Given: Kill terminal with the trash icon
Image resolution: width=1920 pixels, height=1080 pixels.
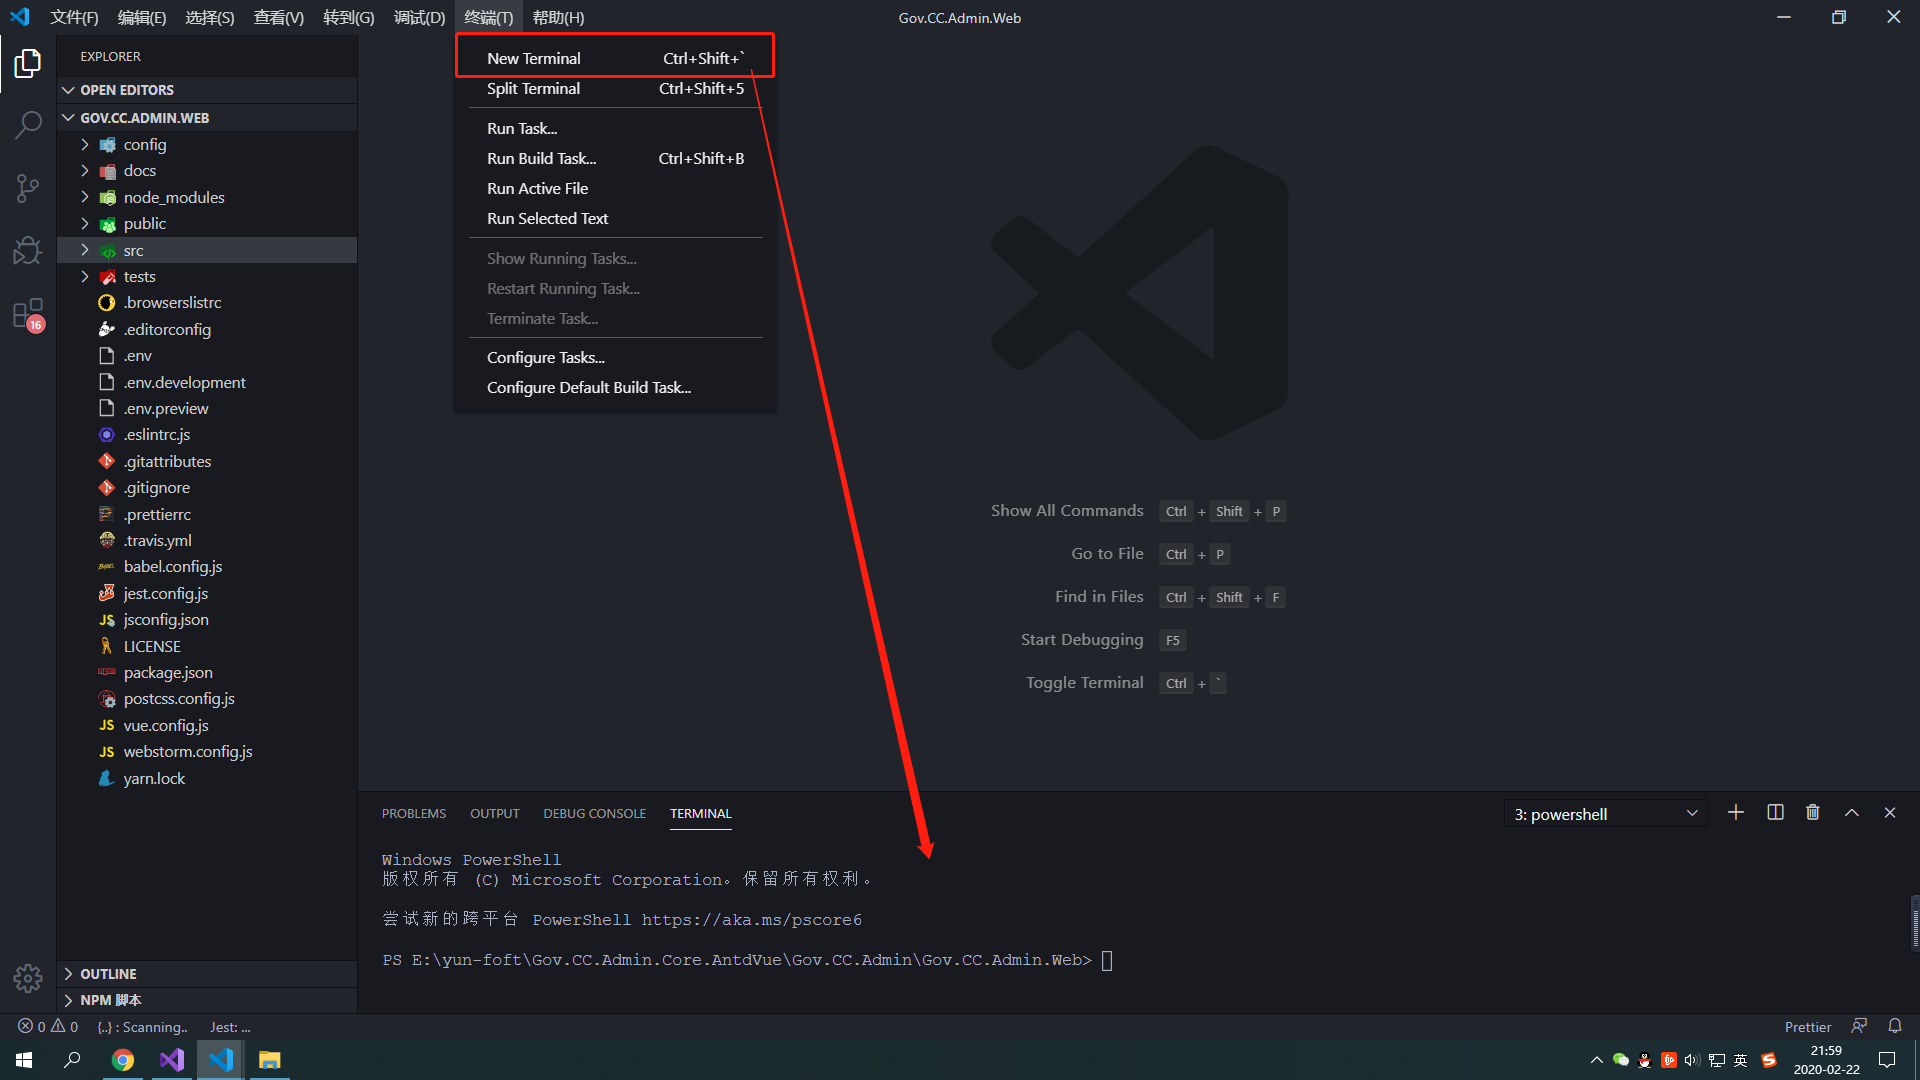Looking at the screenshot, I should pos(1813,813).
